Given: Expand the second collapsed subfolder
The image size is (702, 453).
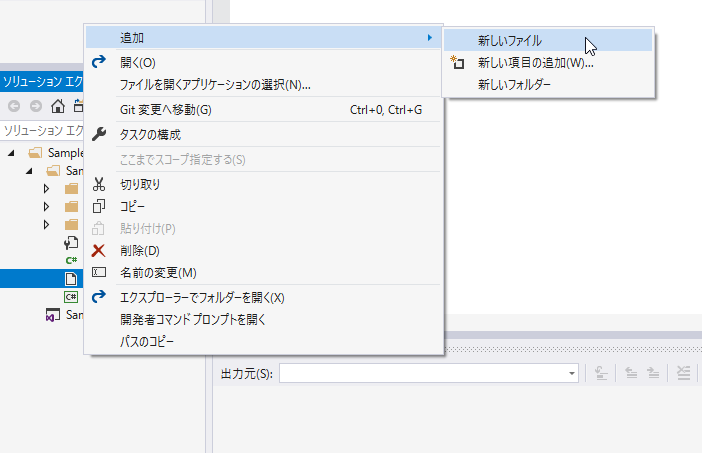Looking at the screenshot, I should coord(46,206).
